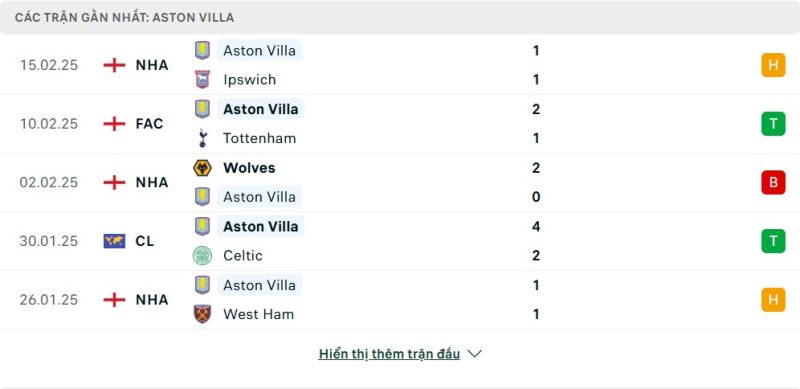Click the Ipswich club crest

coord(203,80)
